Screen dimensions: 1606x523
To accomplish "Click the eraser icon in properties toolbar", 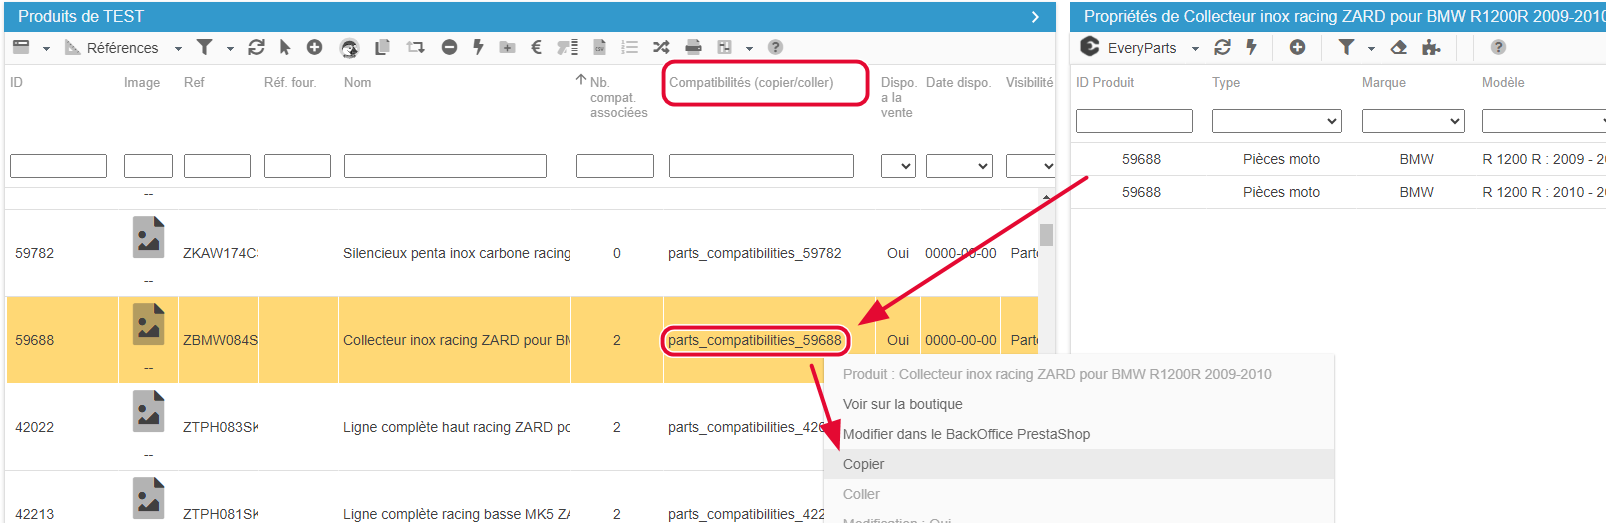I will 1399,47.
